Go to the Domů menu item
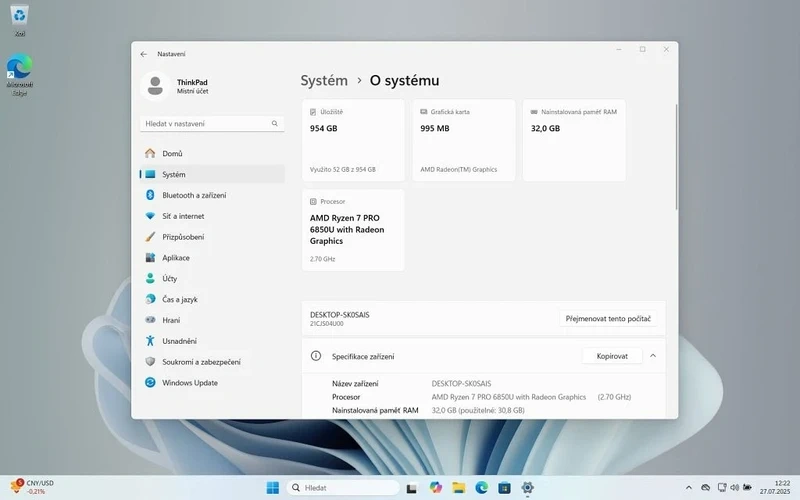The image size is (800, 500). [172, 153]
